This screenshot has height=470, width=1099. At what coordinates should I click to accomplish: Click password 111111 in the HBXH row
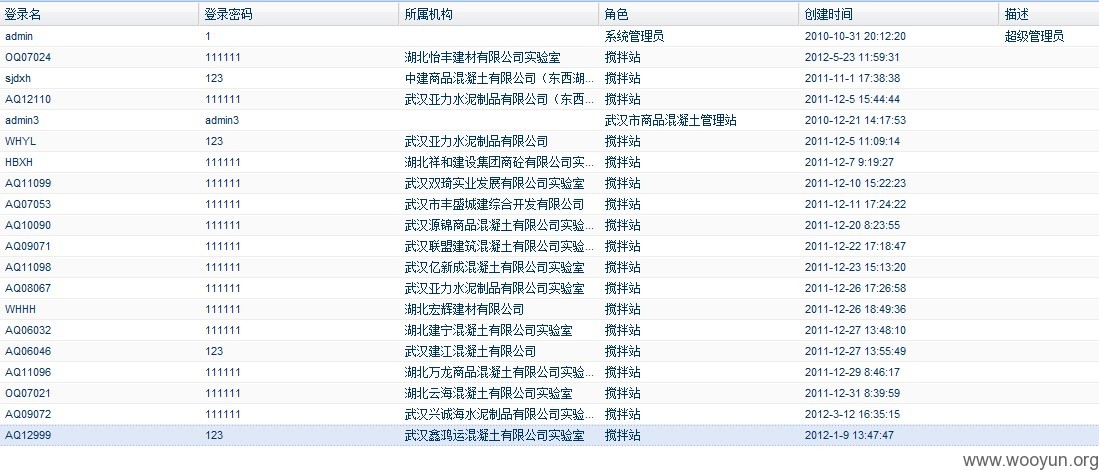coord(223,163)
